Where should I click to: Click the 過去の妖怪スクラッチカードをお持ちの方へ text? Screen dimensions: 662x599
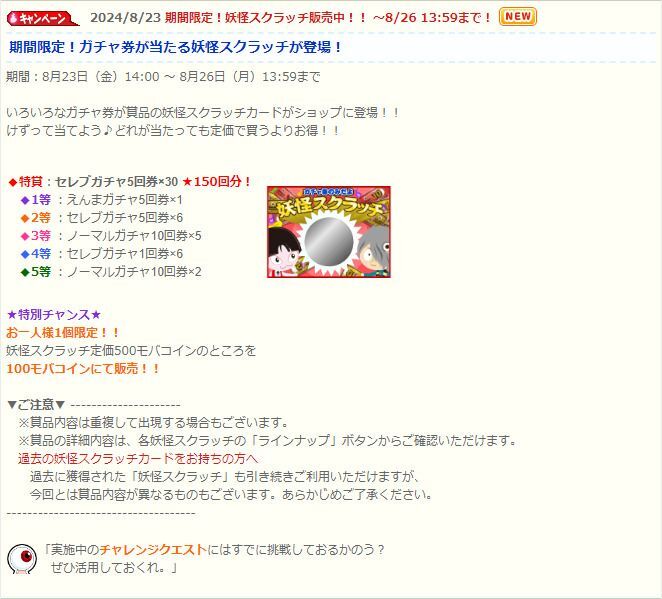(x=138, y=458)
